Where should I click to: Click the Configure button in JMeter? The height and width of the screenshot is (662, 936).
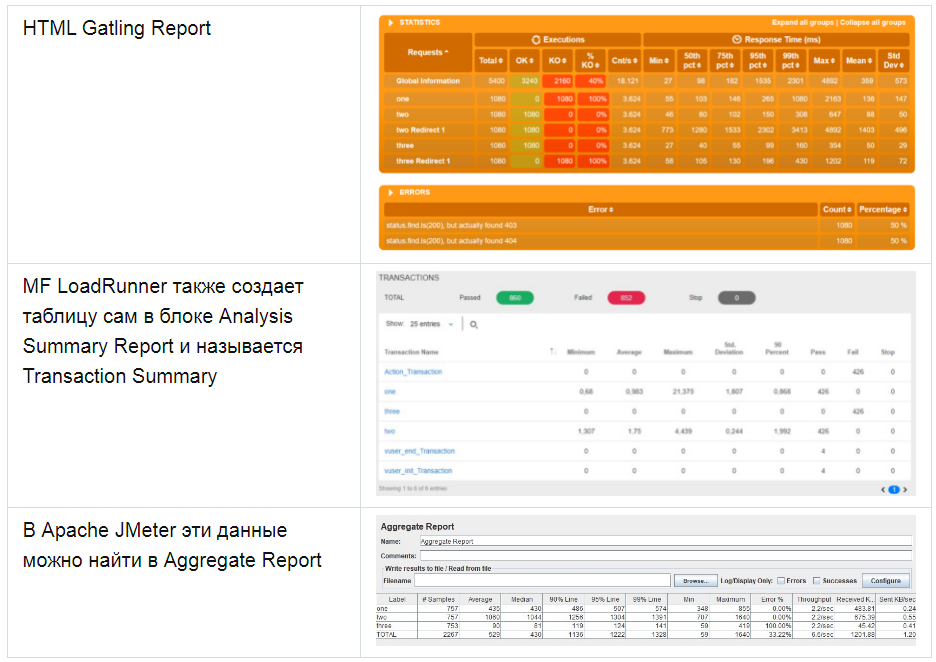pyautogui.click(x=885, y=581)
